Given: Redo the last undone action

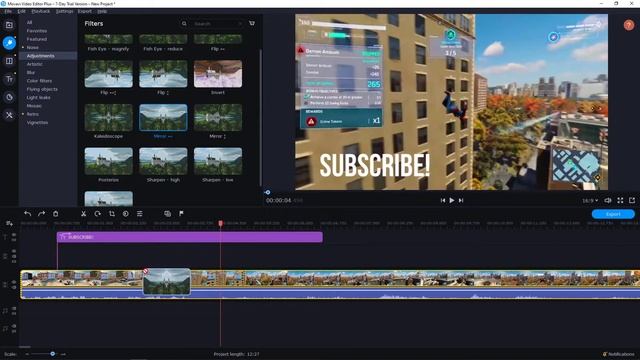Looking at the screenshot, I should click(41, 213).
